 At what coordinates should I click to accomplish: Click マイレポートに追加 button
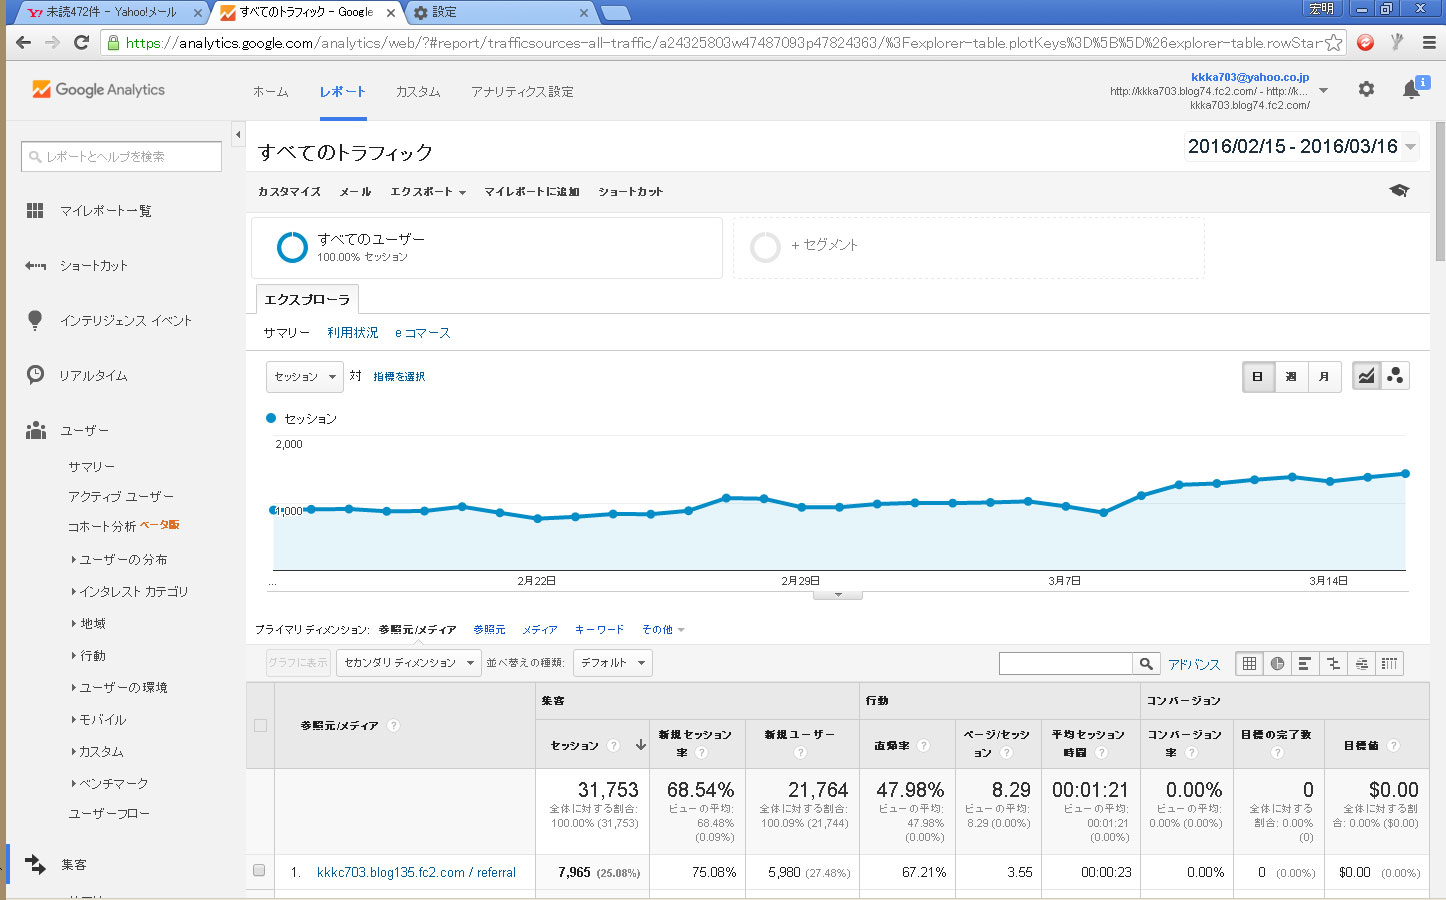tap(532, 191)
